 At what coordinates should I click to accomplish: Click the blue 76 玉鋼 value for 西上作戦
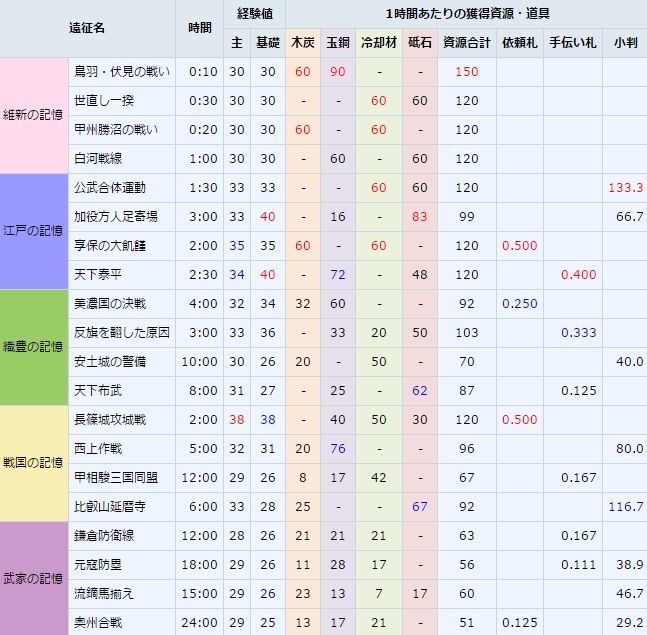click(x=338, y=448)
